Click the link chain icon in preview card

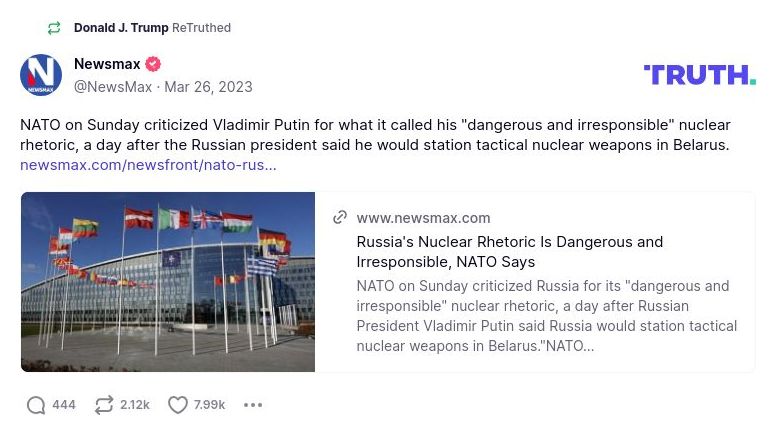point(340,218)
